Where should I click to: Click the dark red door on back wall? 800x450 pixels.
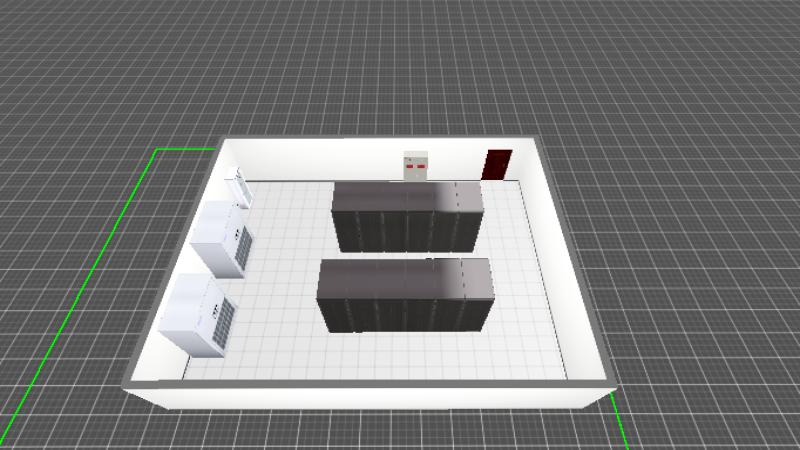496,164
